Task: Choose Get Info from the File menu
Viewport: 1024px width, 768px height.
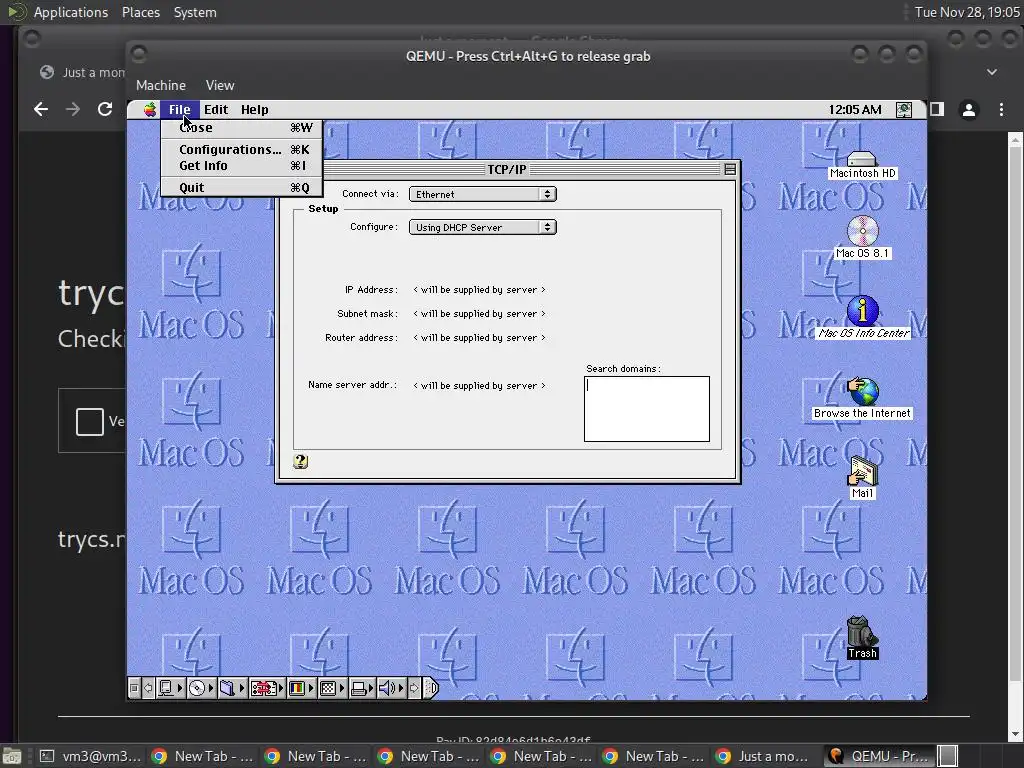Action: coord(242,166)
